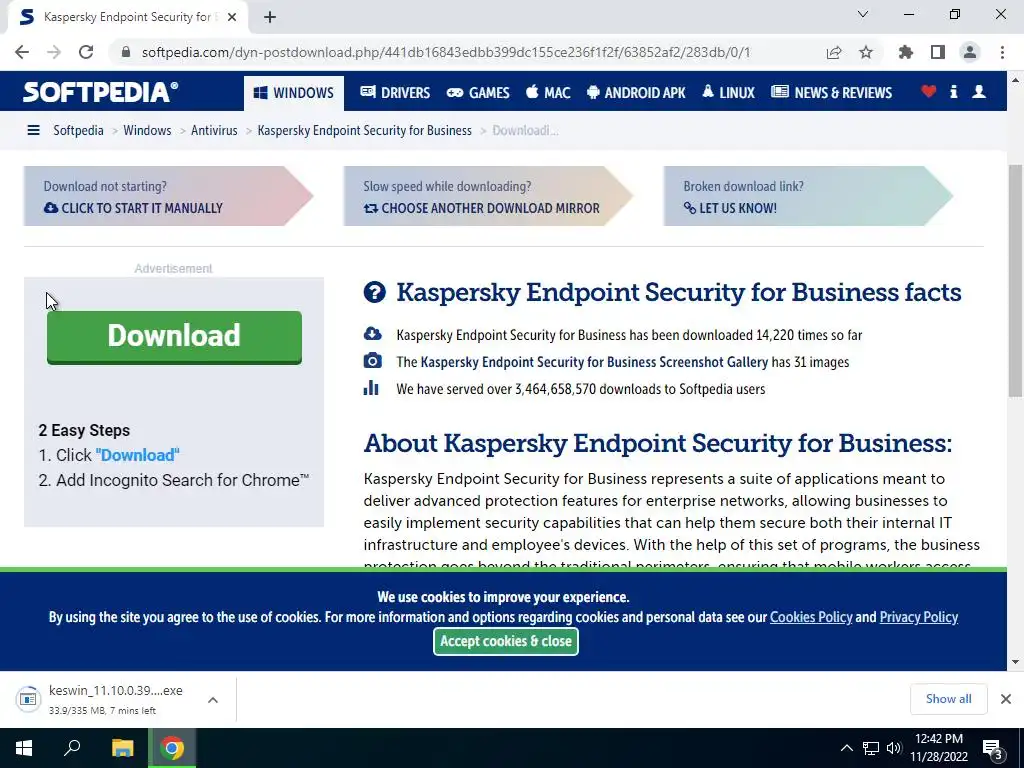Open the red heart favorites icon

pos(928,91)
